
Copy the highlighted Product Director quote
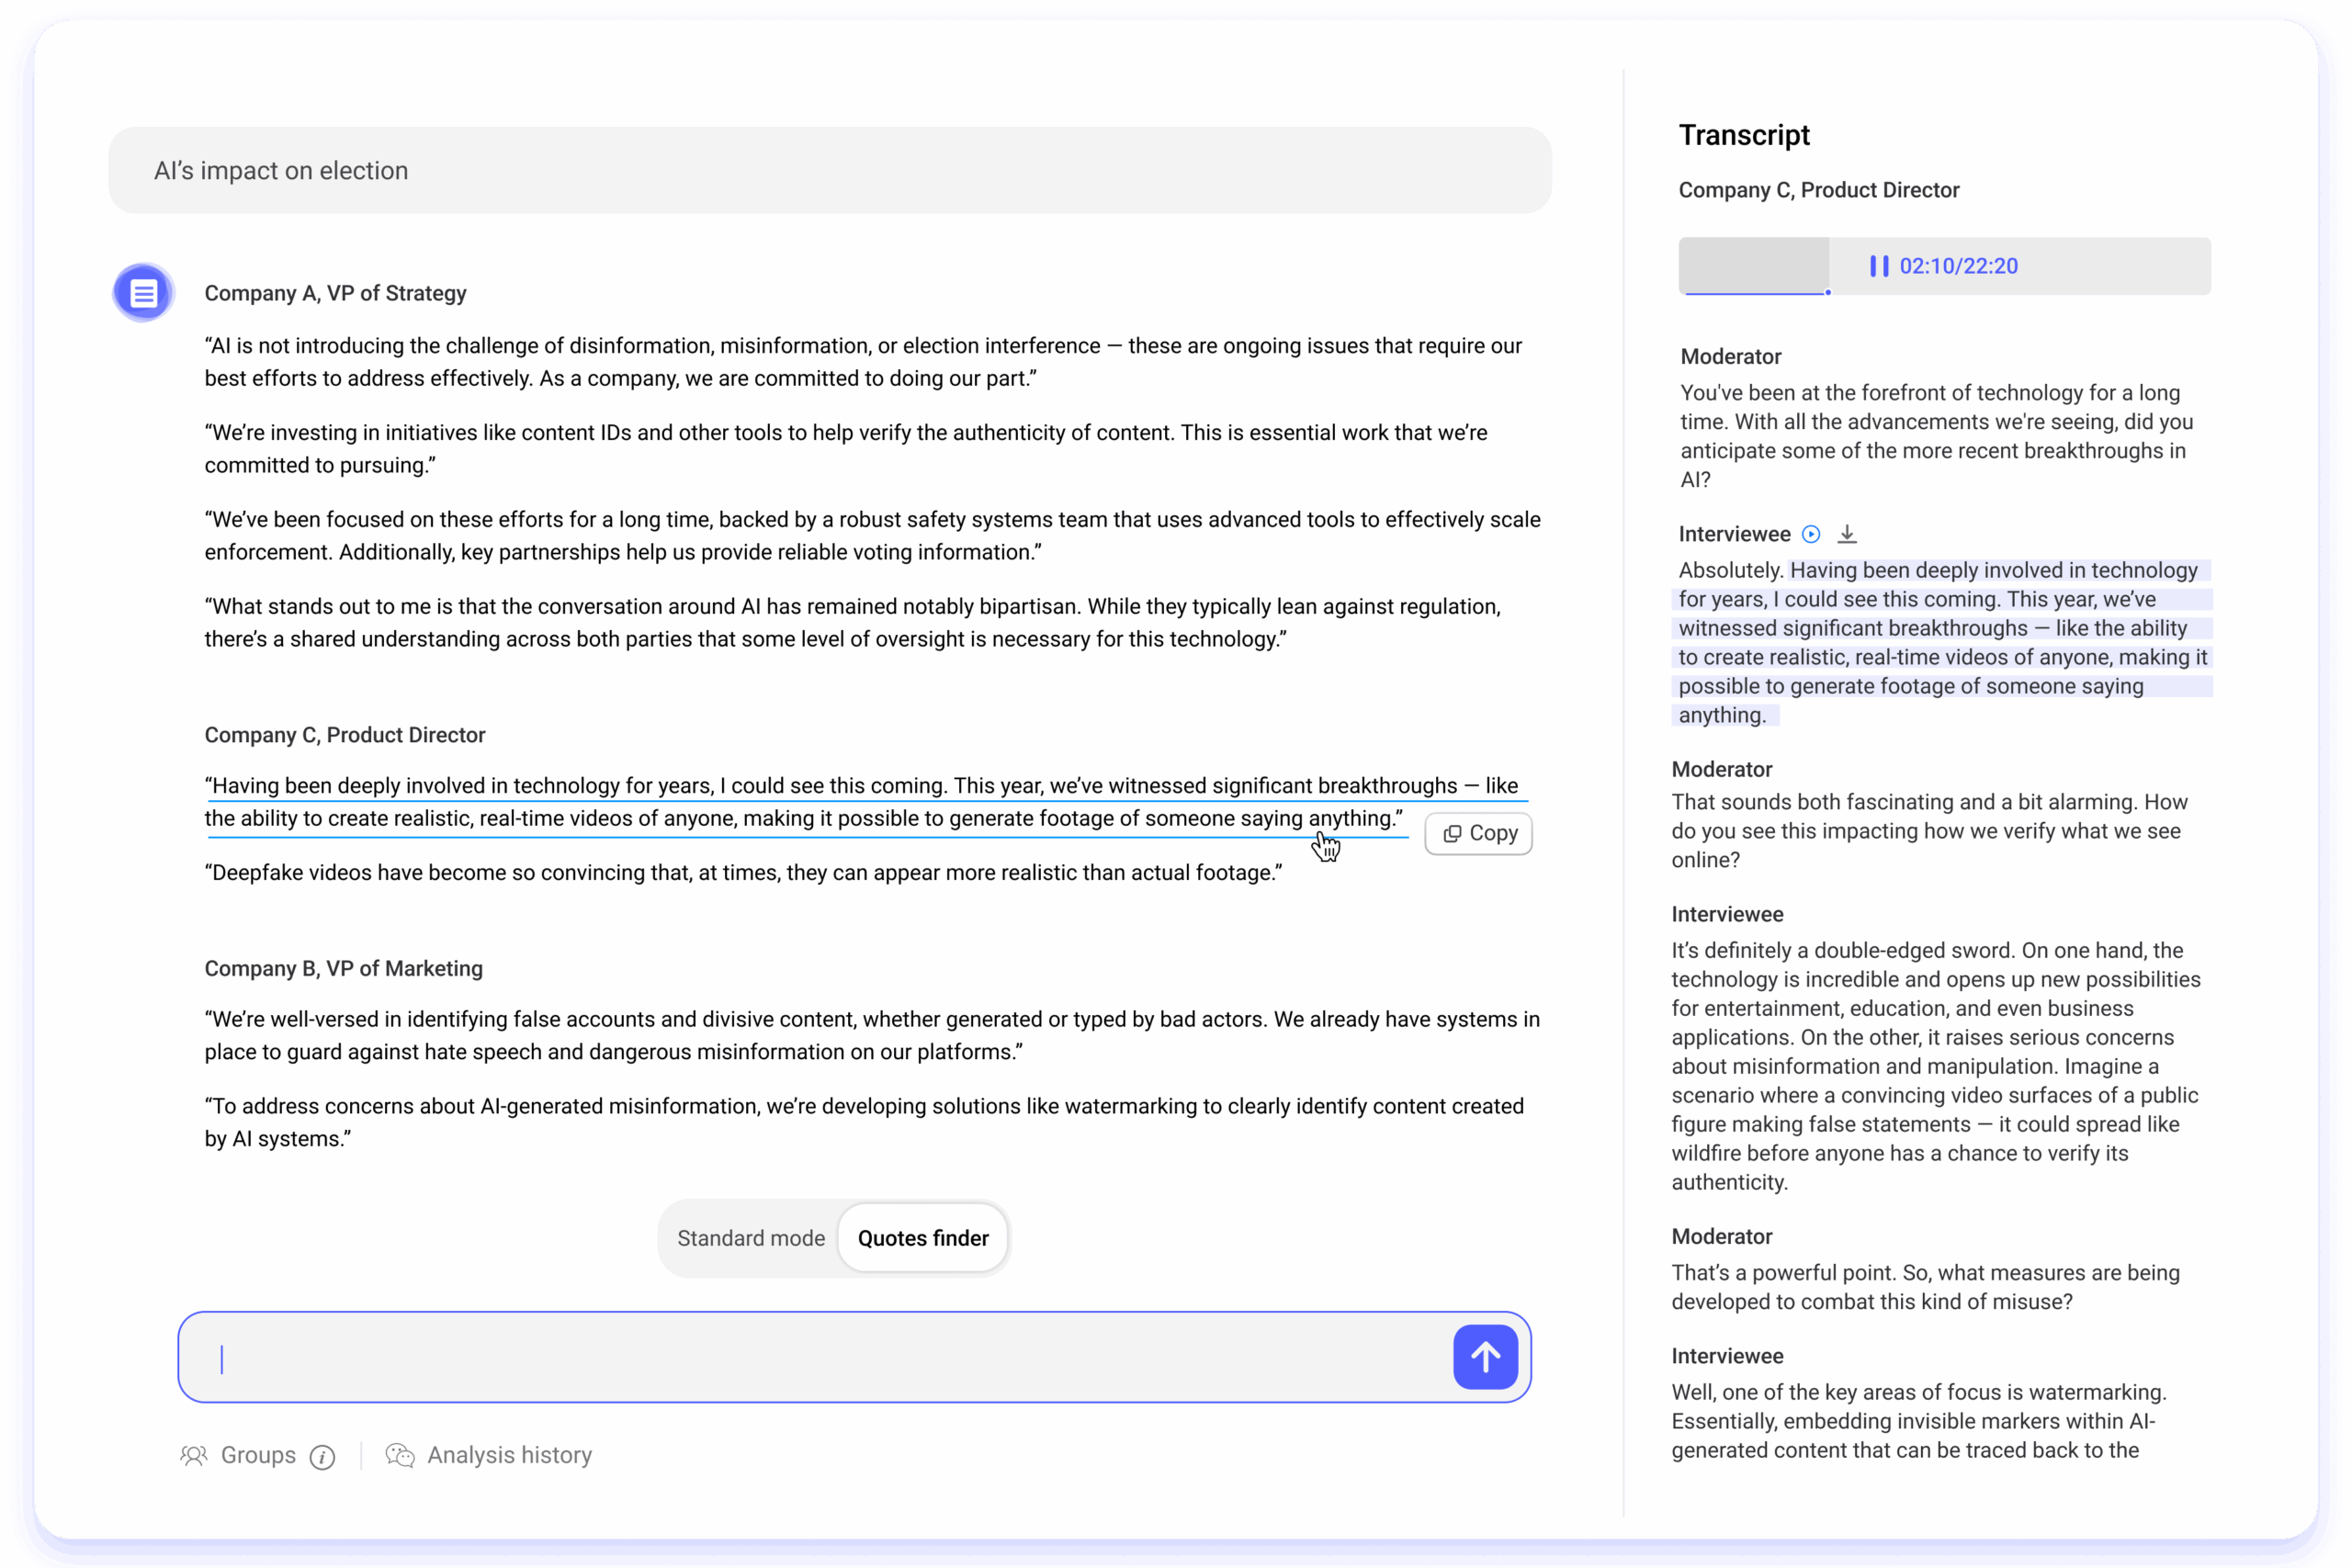[1479, 833]
